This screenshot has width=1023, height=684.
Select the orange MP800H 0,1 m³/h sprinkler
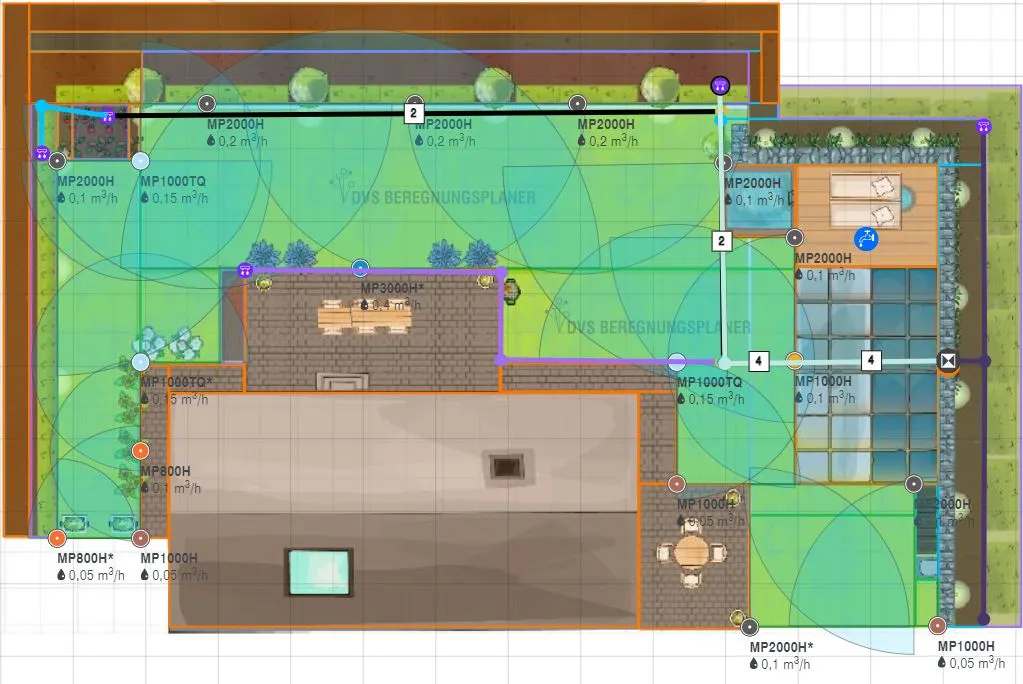pyautogui.click(x=140, y=450)
